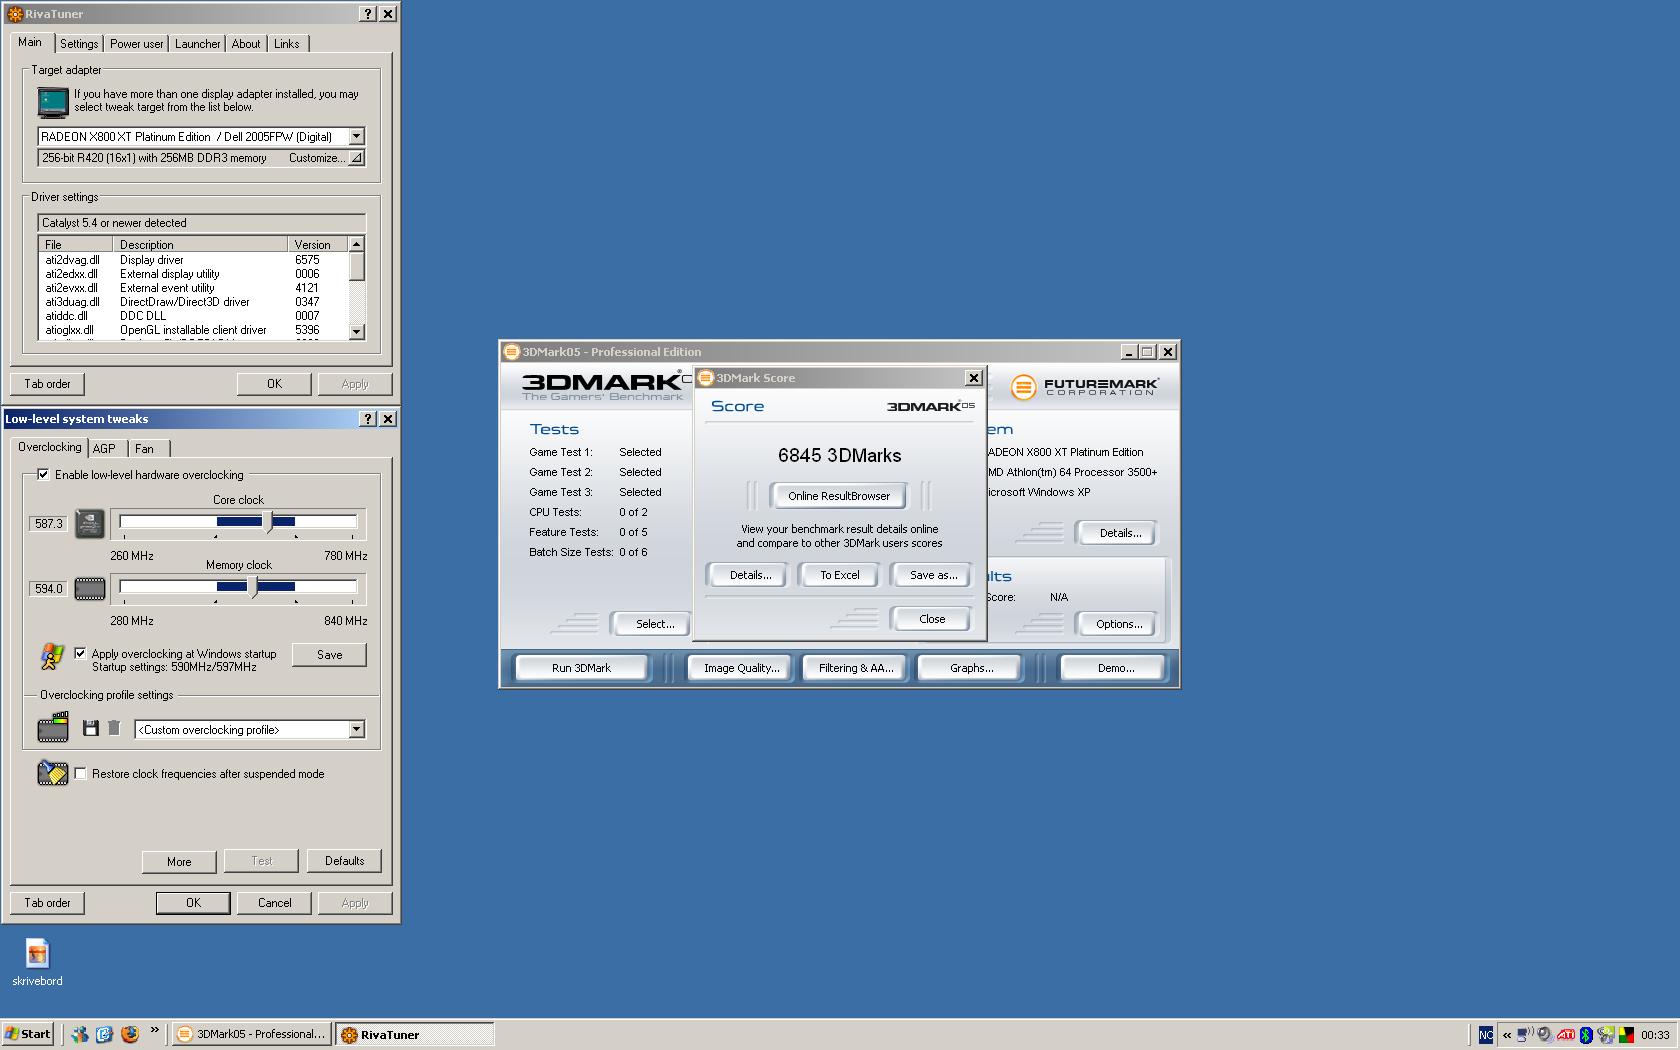Click the Start button
Viewport: 1680px width, 1050px height.
(x=28, y=1034)
